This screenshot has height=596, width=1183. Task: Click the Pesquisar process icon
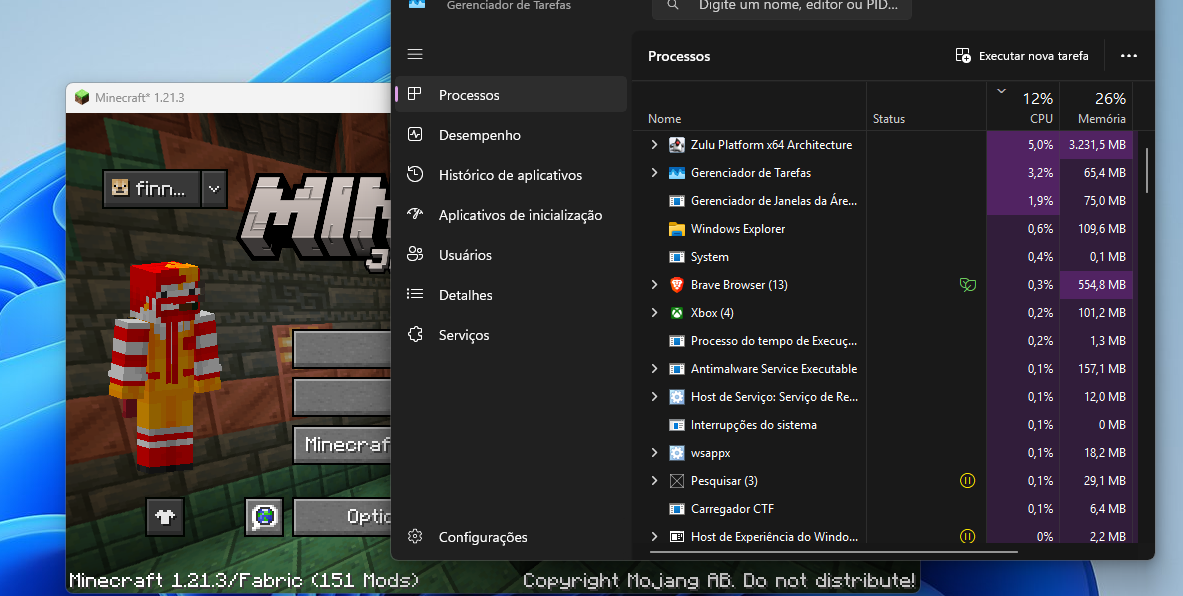pos(677,481)
